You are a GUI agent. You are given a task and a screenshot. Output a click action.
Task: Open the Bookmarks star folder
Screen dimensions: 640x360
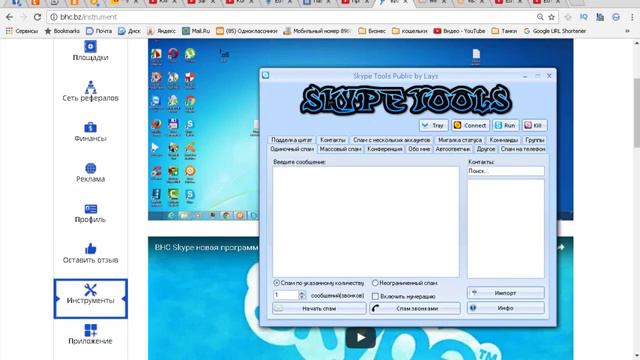62,31
